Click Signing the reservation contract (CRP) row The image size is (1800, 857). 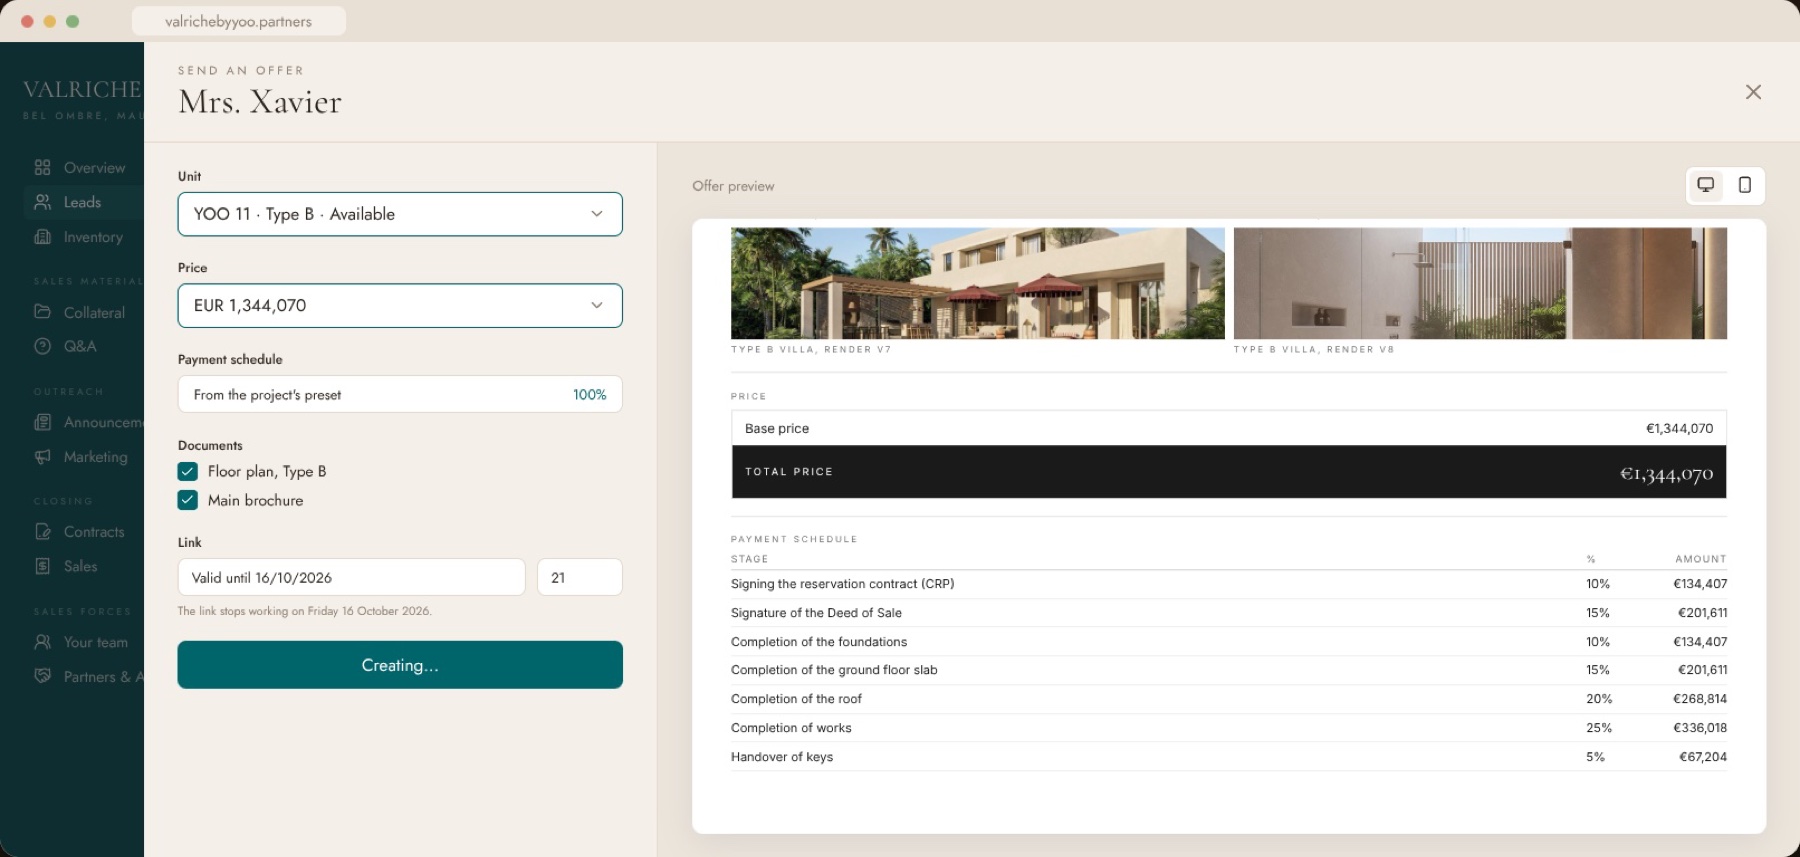(1229, 584)
